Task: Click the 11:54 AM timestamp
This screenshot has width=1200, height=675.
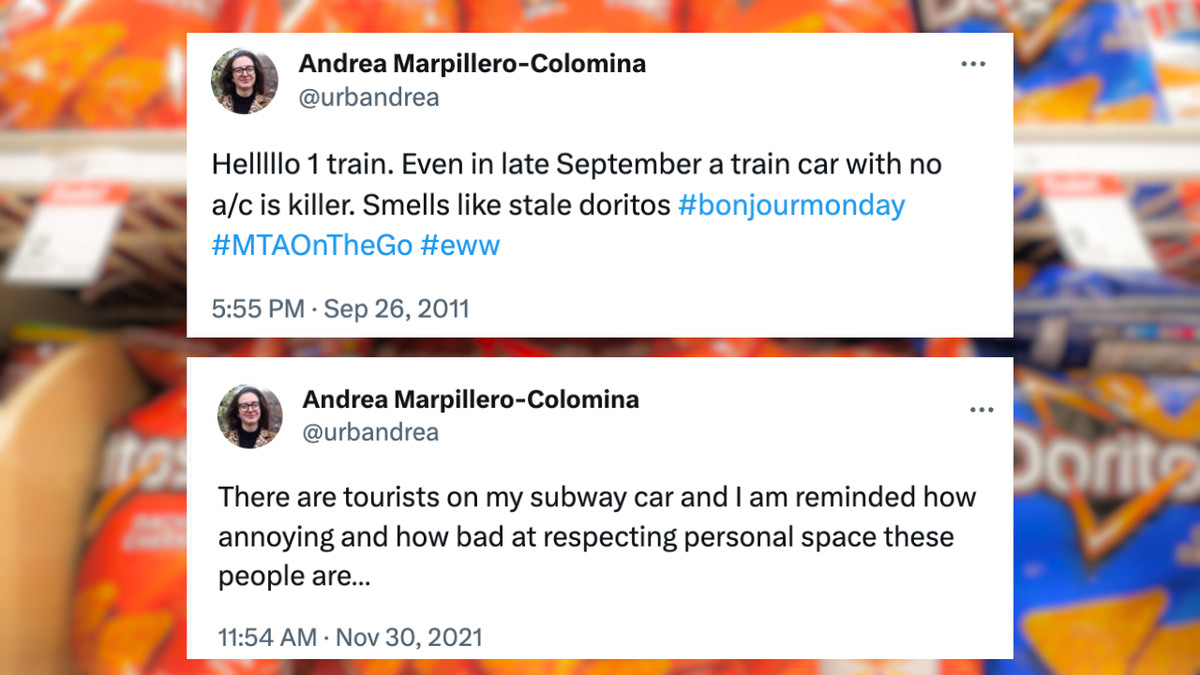Action: (266, 637)
